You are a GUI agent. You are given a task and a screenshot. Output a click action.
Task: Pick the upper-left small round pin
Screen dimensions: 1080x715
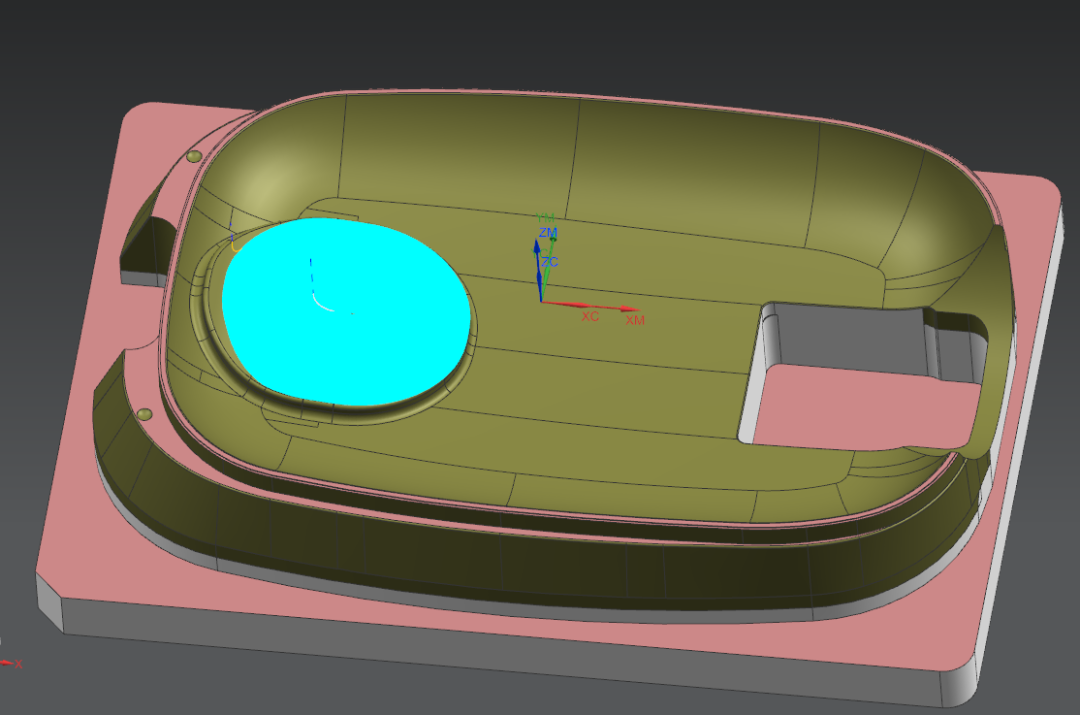click(x=194, y=156)
